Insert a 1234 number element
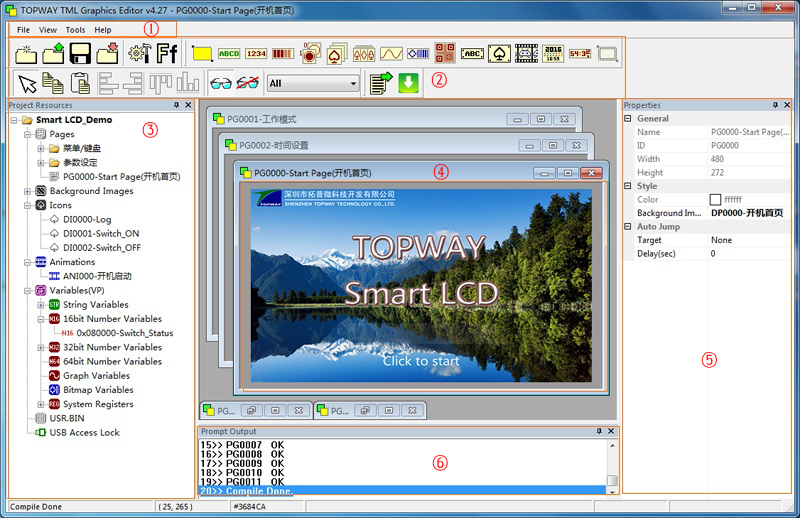Image resolution: width=800 pixels, height=518 pixels. coord(256,54)
